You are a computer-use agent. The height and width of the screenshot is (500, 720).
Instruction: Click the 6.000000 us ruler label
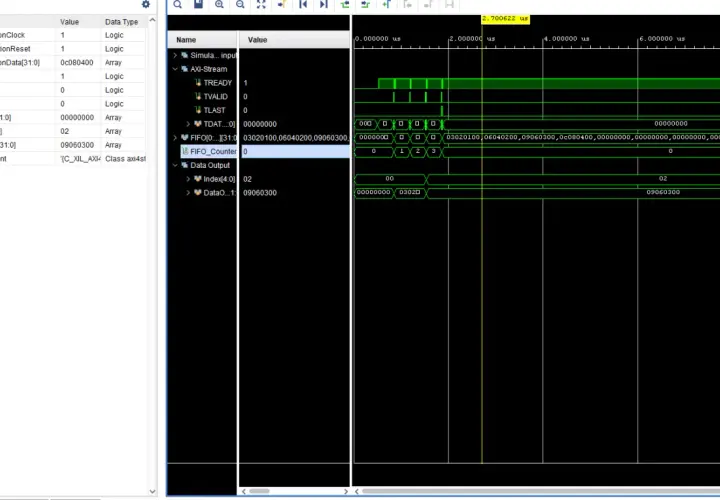pos(662,39)
